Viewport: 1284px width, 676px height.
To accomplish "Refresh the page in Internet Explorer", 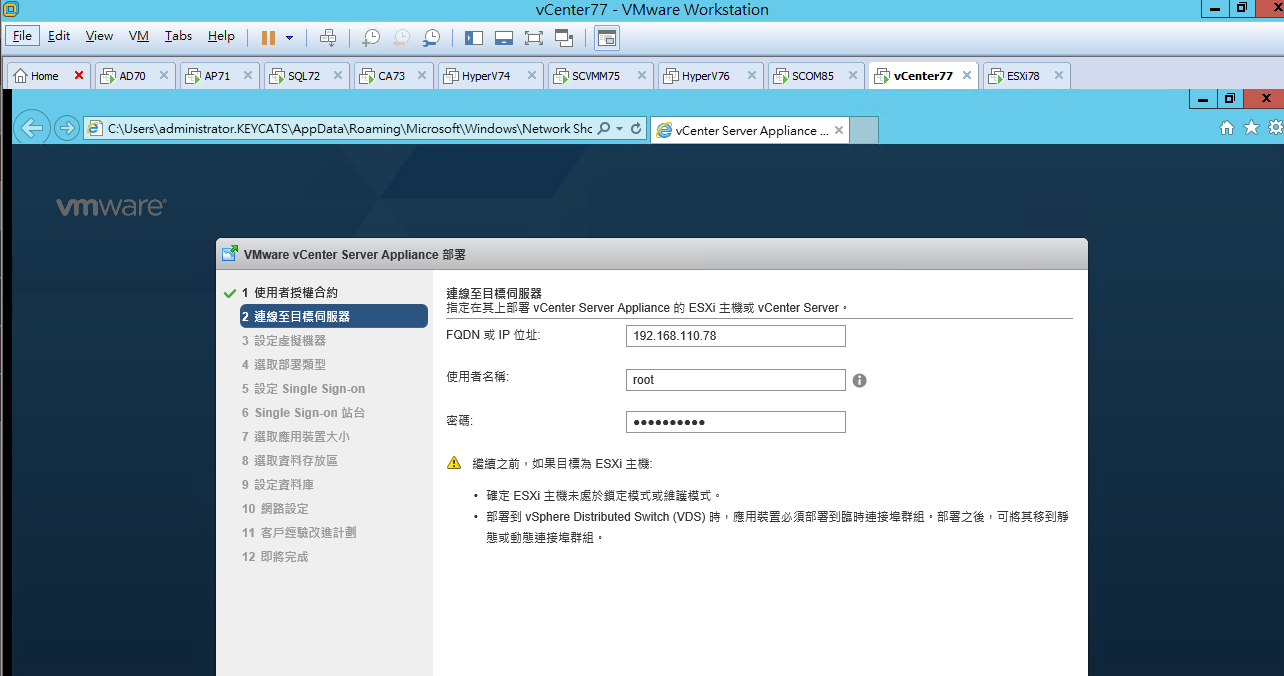I will (x=636, y=129).
